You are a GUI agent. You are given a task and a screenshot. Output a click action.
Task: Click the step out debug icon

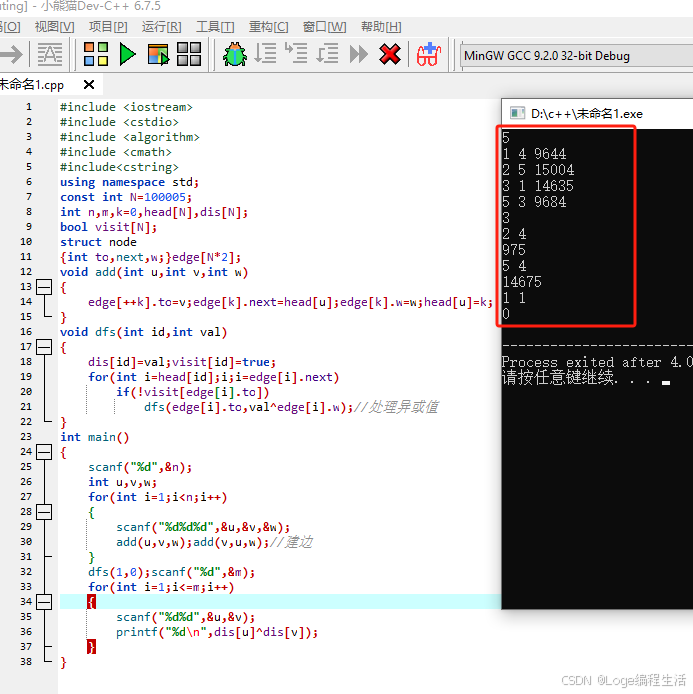click(327, 54)
